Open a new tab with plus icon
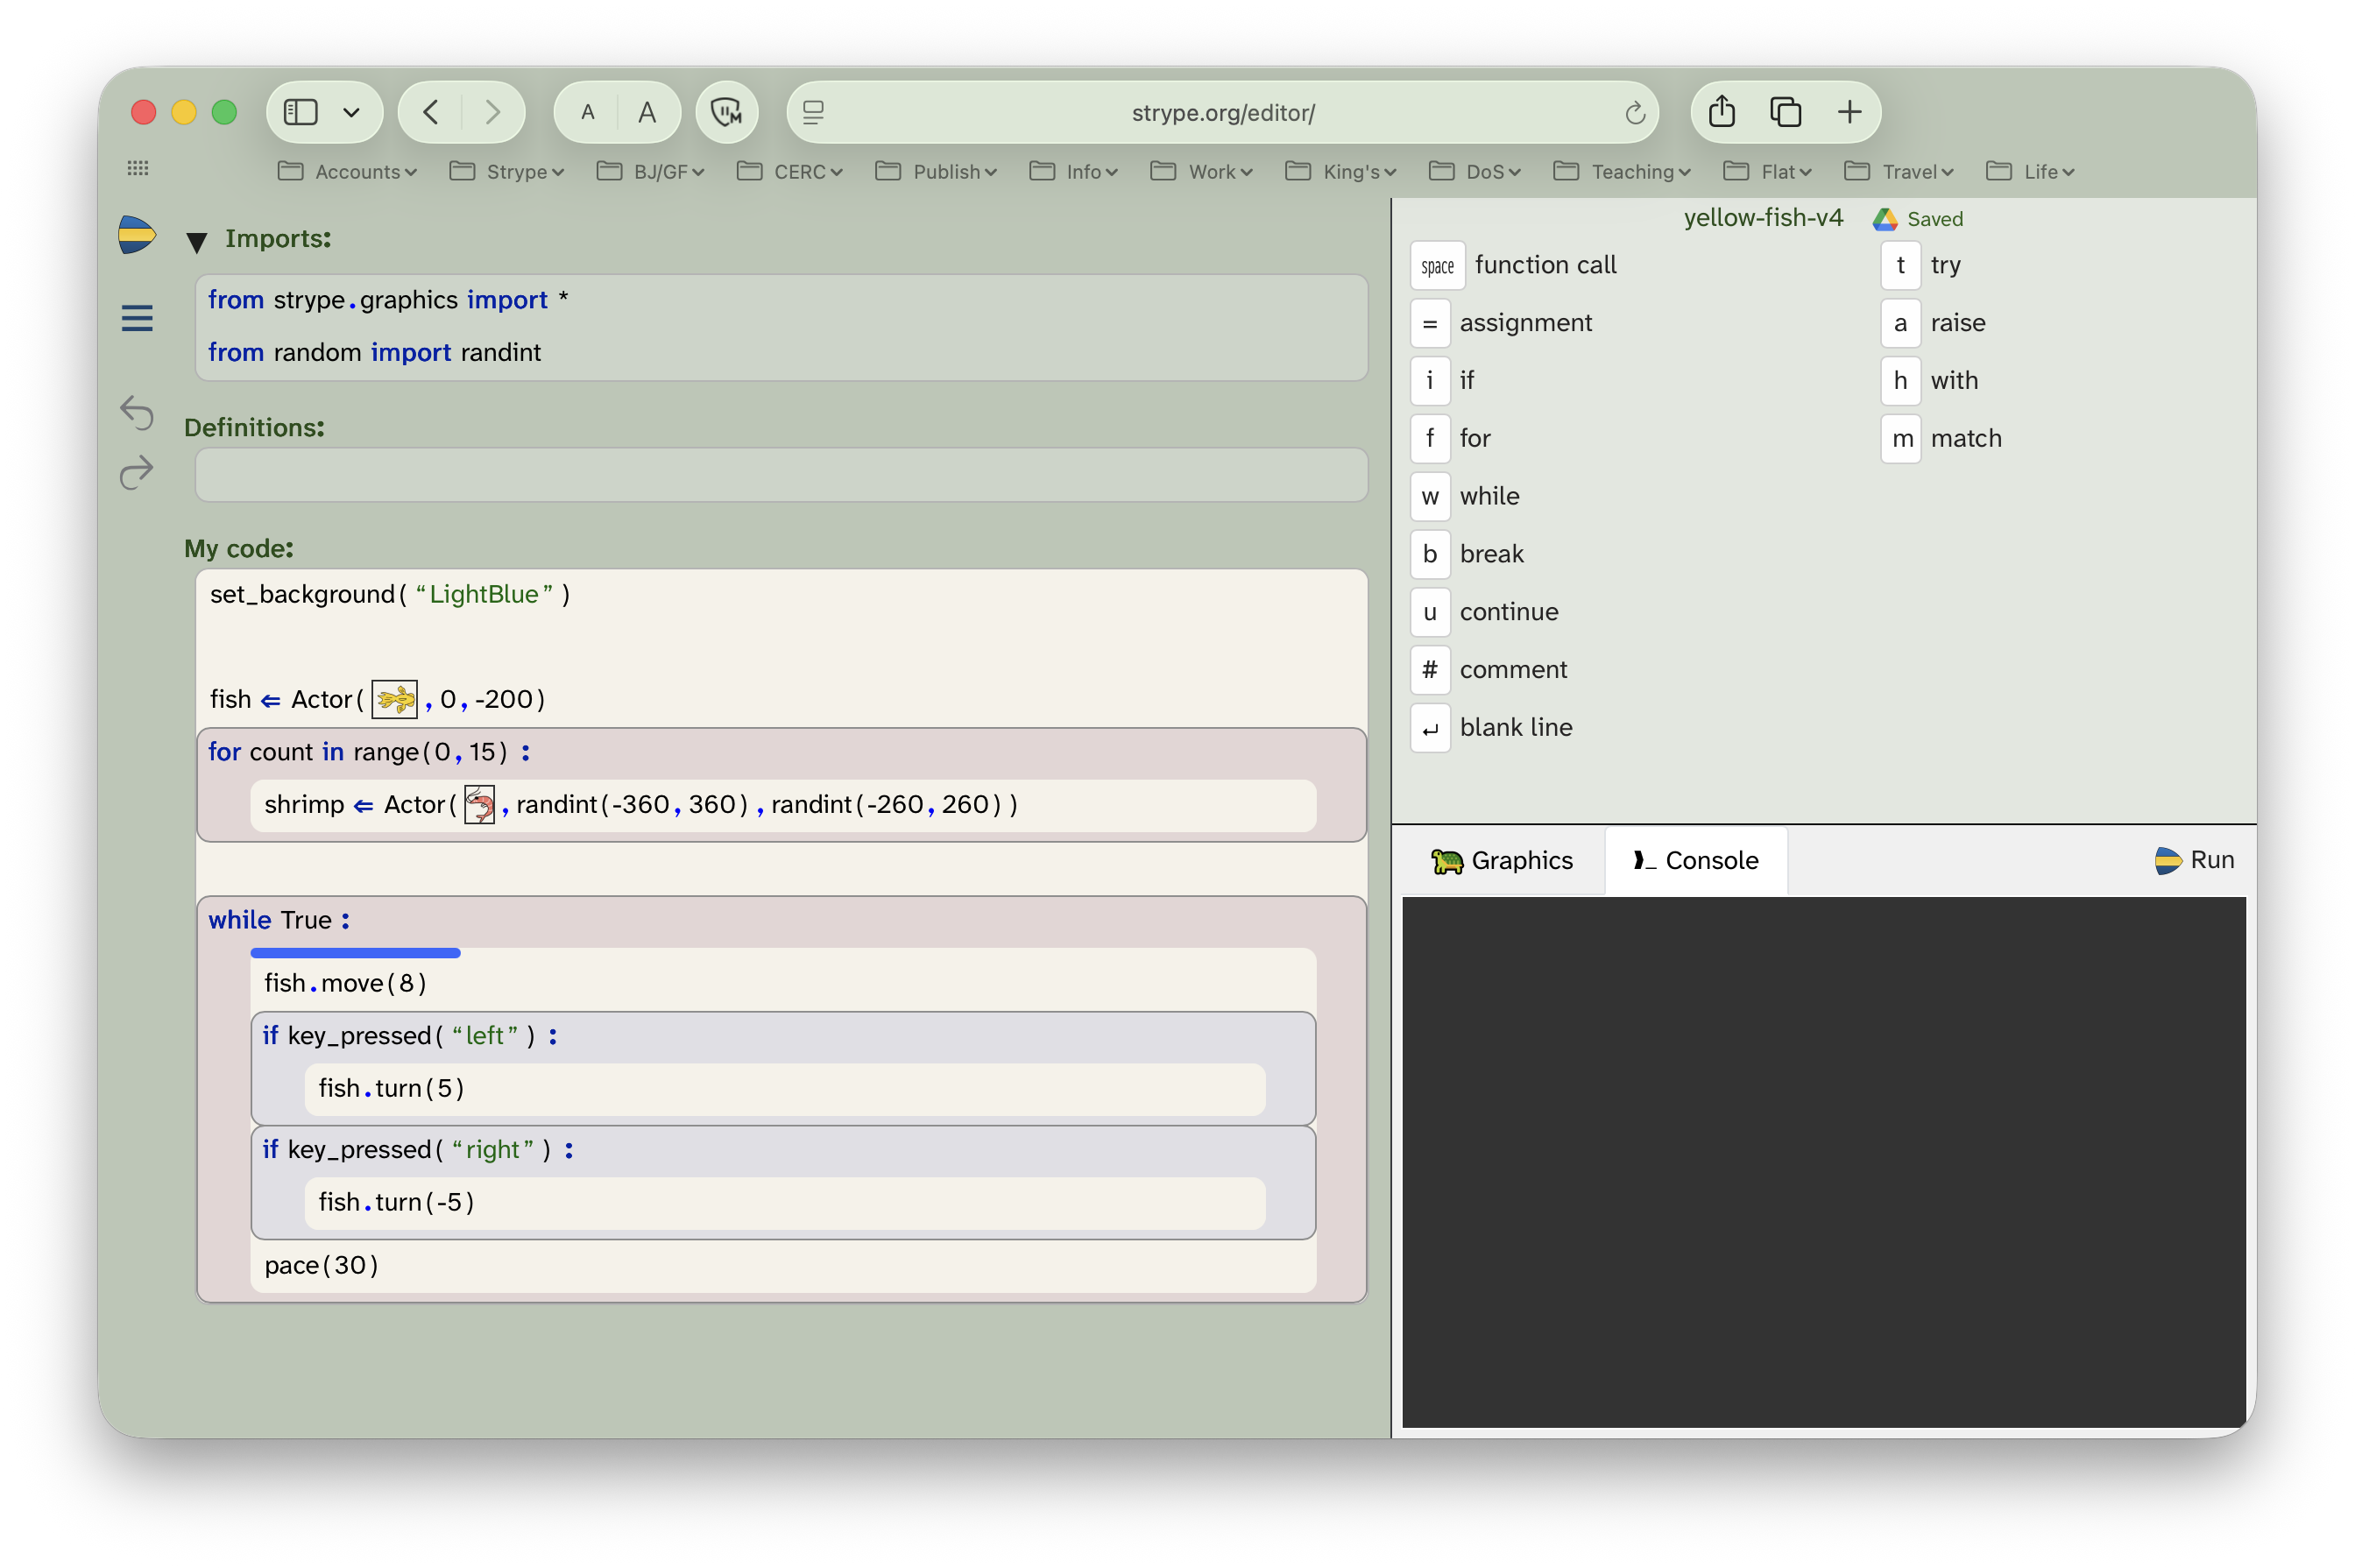Viewport: 2355px width, 1568px height. [x=1849, y=112]
